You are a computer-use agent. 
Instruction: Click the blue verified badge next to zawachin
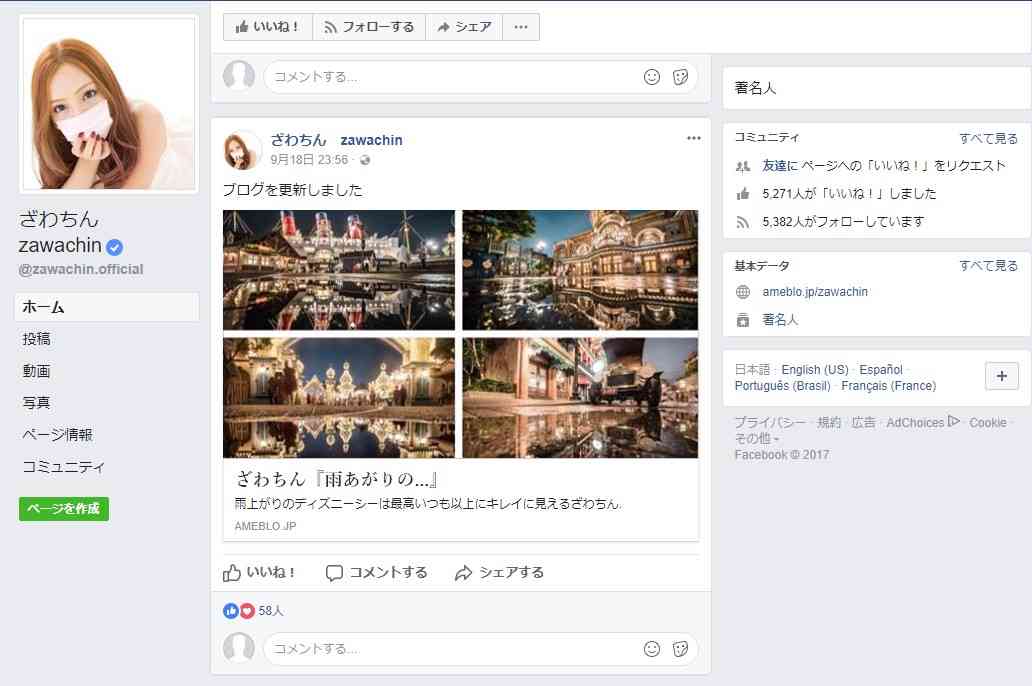click(x=115, y=247)
